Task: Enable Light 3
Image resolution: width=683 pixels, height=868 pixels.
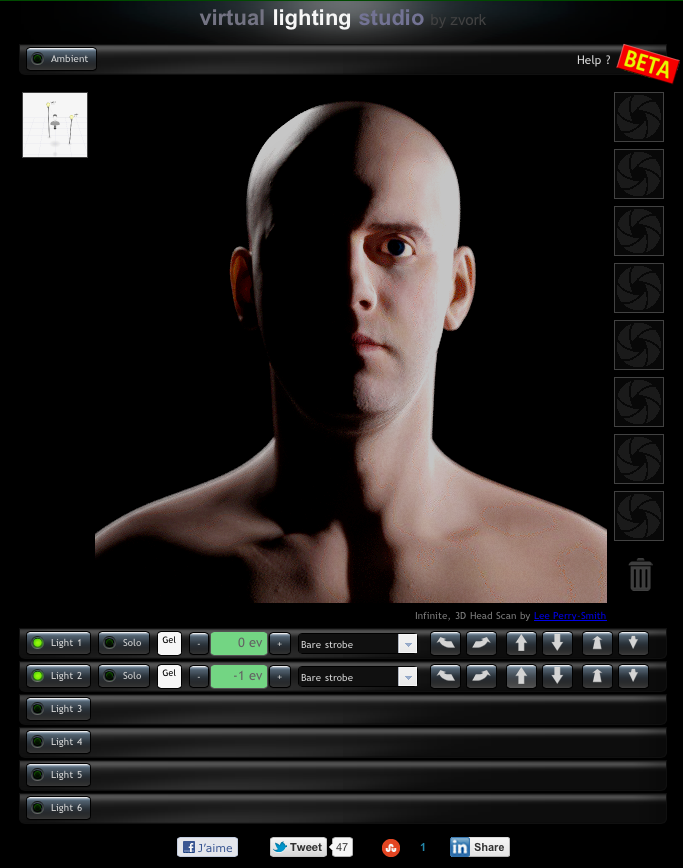Action: click(x=58, y=709)
